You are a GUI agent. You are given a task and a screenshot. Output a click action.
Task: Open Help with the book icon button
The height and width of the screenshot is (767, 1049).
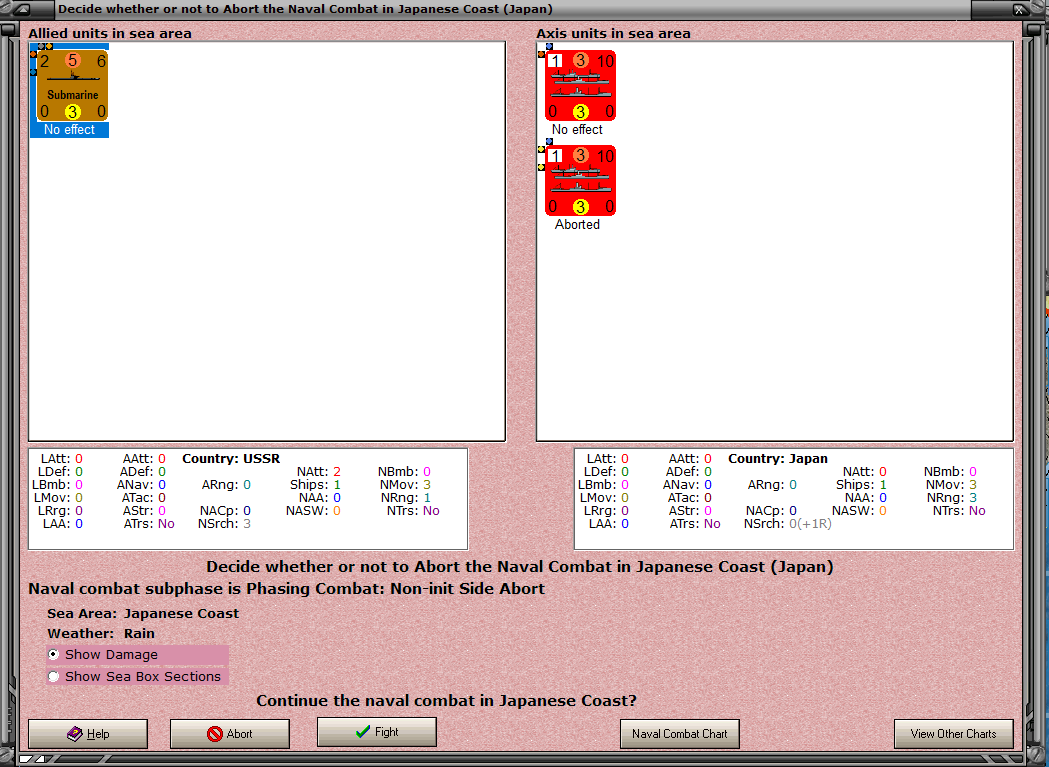[x=88, y=734]
